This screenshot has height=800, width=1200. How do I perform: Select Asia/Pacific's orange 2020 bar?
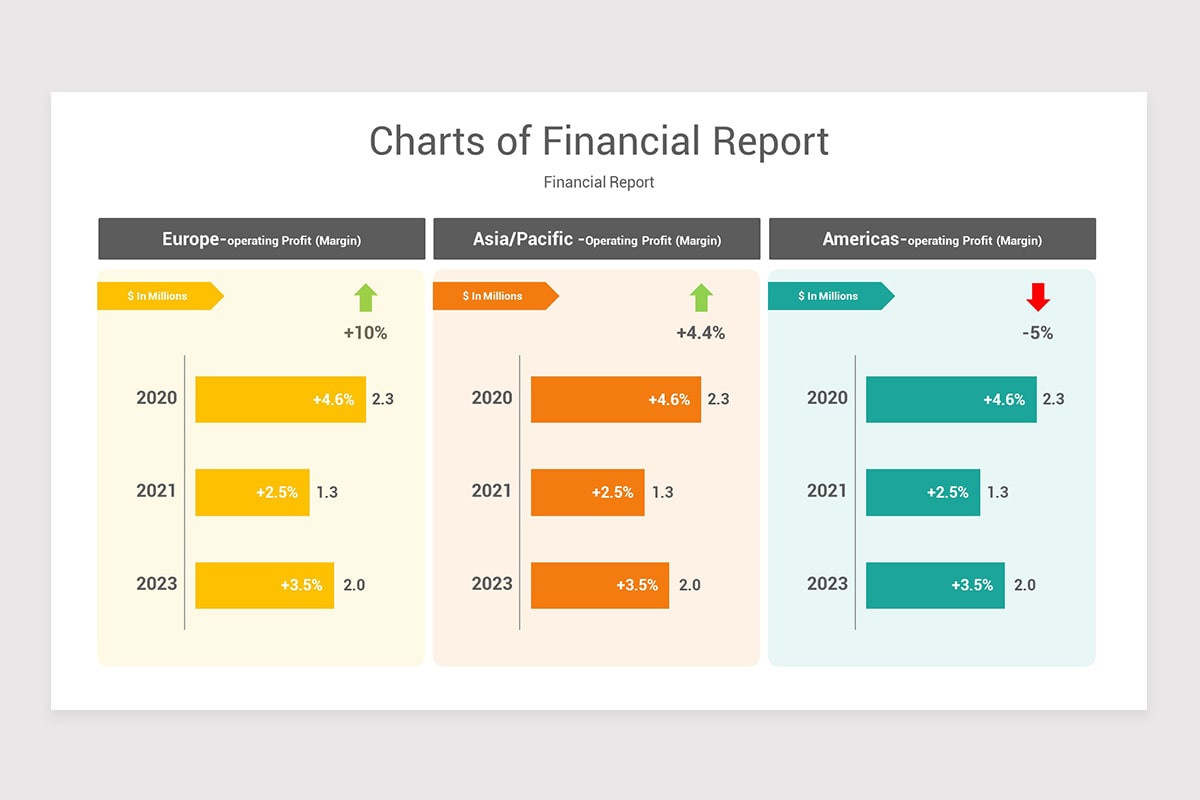[616, 399]
